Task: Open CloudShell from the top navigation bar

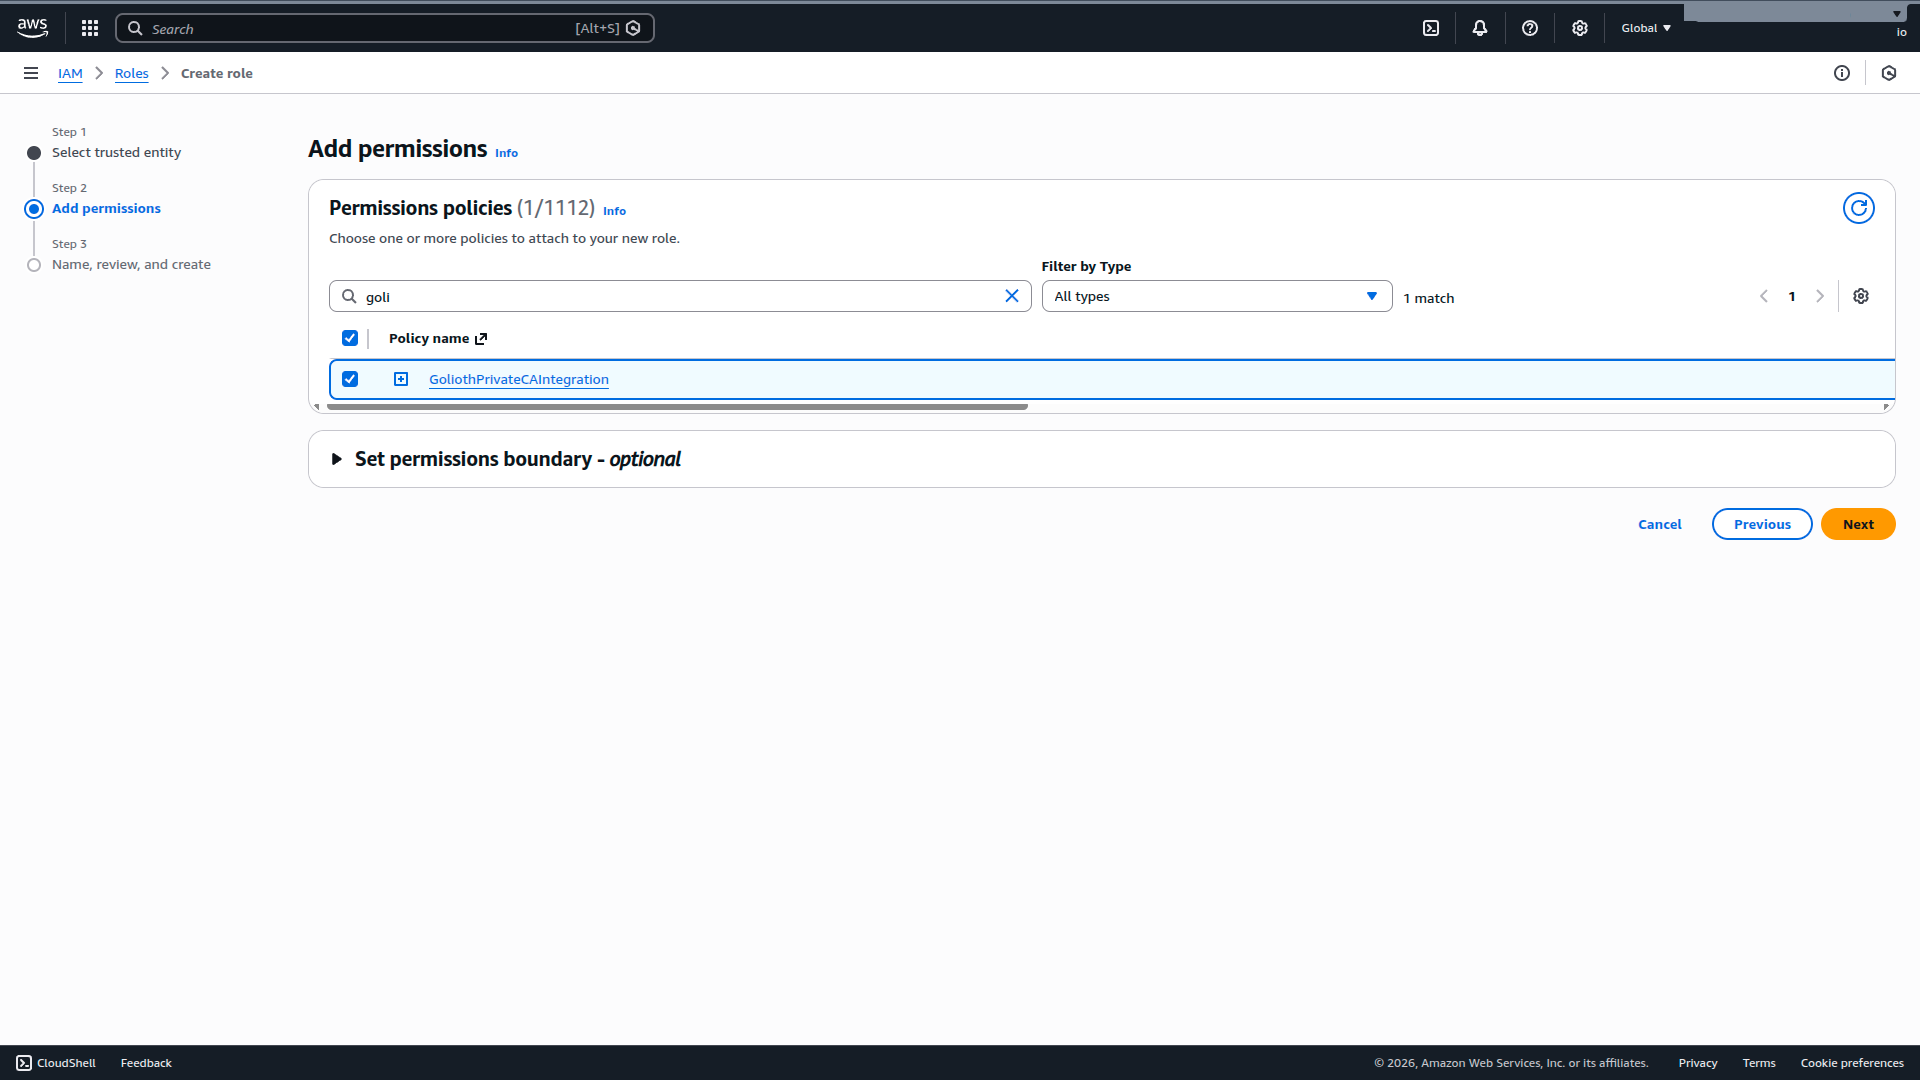Action: click(x=1431, y=28)
